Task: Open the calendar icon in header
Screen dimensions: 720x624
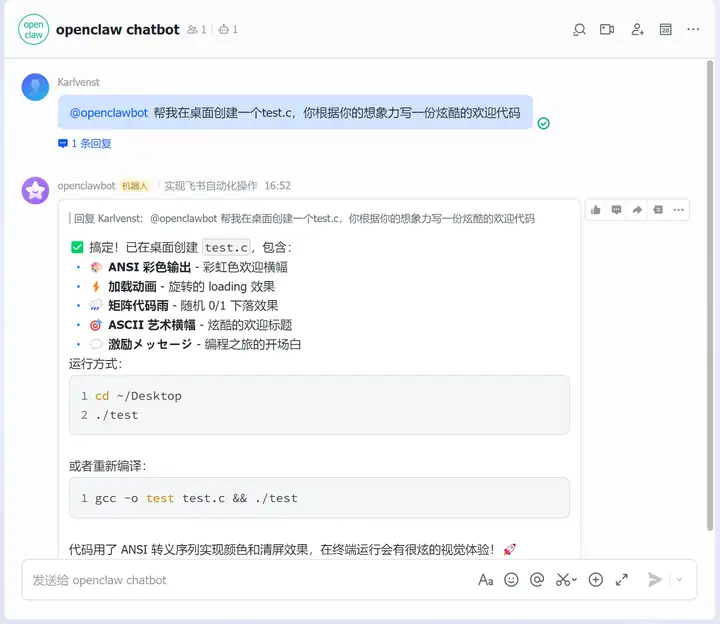Action: [x=665, y=30]
